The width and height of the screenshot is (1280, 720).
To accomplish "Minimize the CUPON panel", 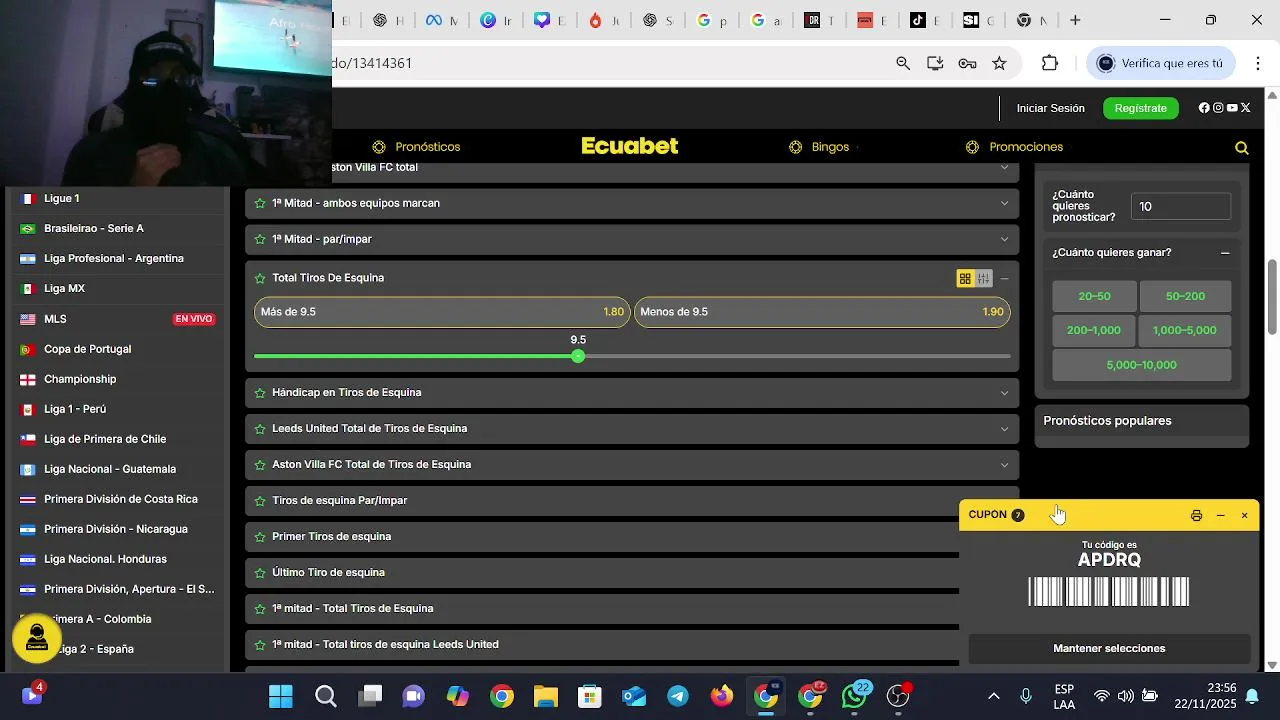I will click(1221, 516).
